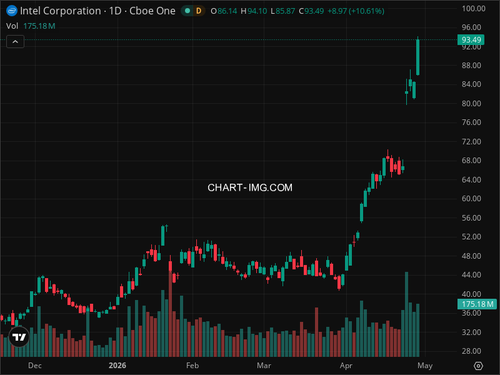500x375 pixels.
Task: Click the 2026 label on time axis
Action: pos(117,366)
